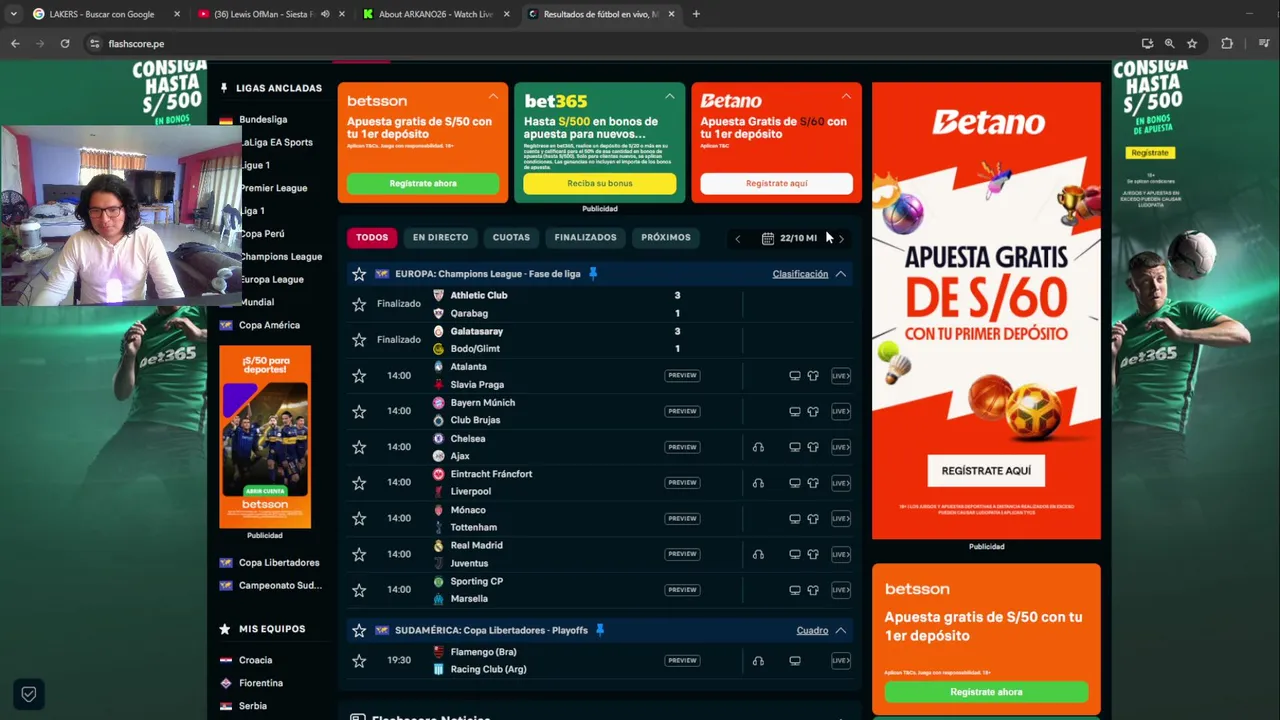Star the Atalanta vs Slavia Praga match
Viewport: 1280px width, 720px height.
pyautogui.click(x=359, y=376)
